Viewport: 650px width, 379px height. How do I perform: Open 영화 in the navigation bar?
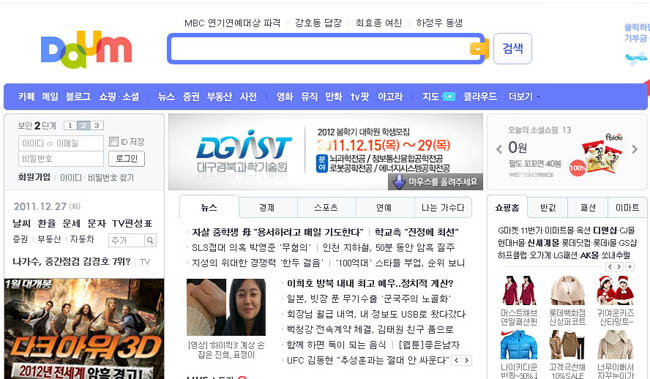[x=285, y=97]
